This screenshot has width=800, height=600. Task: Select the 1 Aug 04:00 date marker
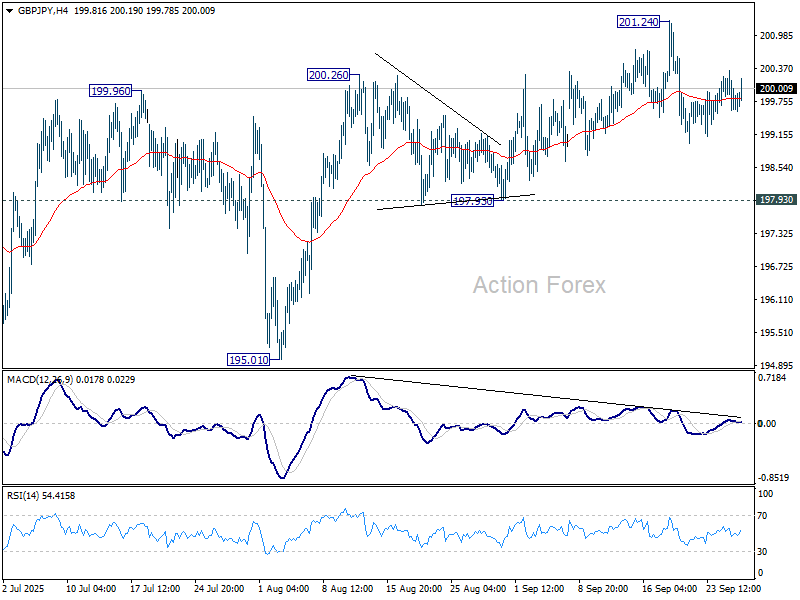tap(283, 589)
